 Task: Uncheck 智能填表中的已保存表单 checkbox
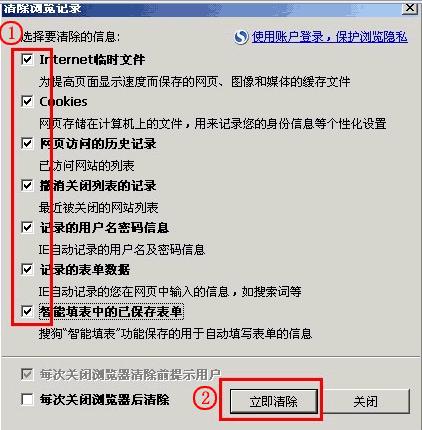click(27, 312)
